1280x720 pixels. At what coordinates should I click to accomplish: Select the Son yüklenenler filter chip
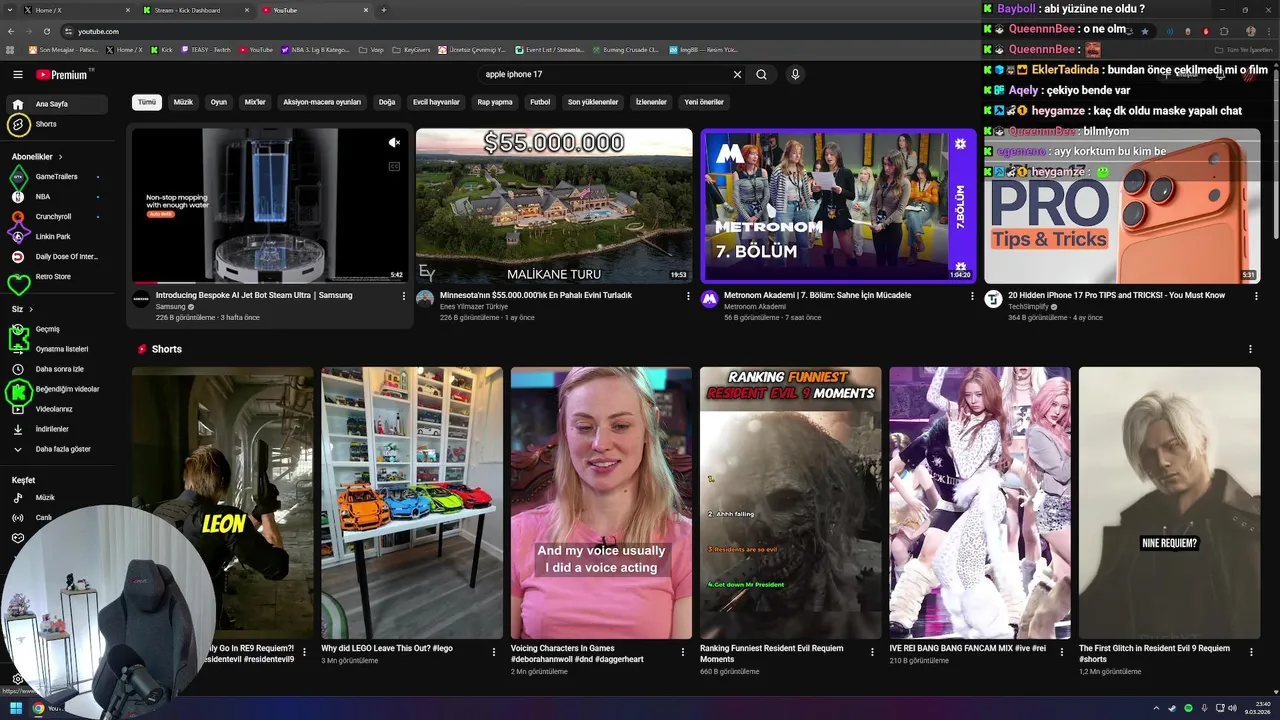pyautogui.click(x=593, y=102)
